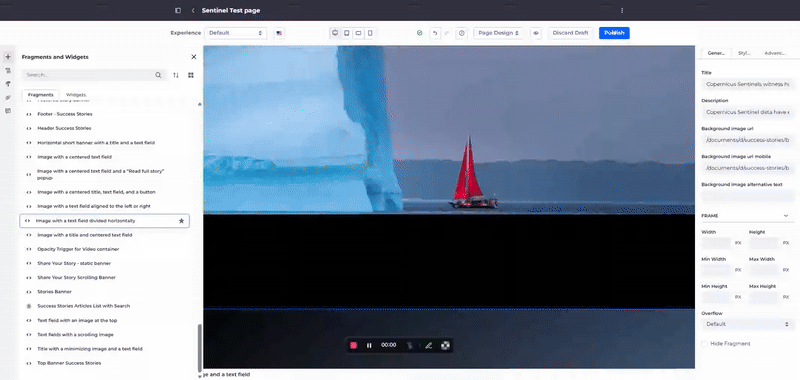800x380 pixels.
Task: Click the Publish button
Action: (x=614, y=33)
